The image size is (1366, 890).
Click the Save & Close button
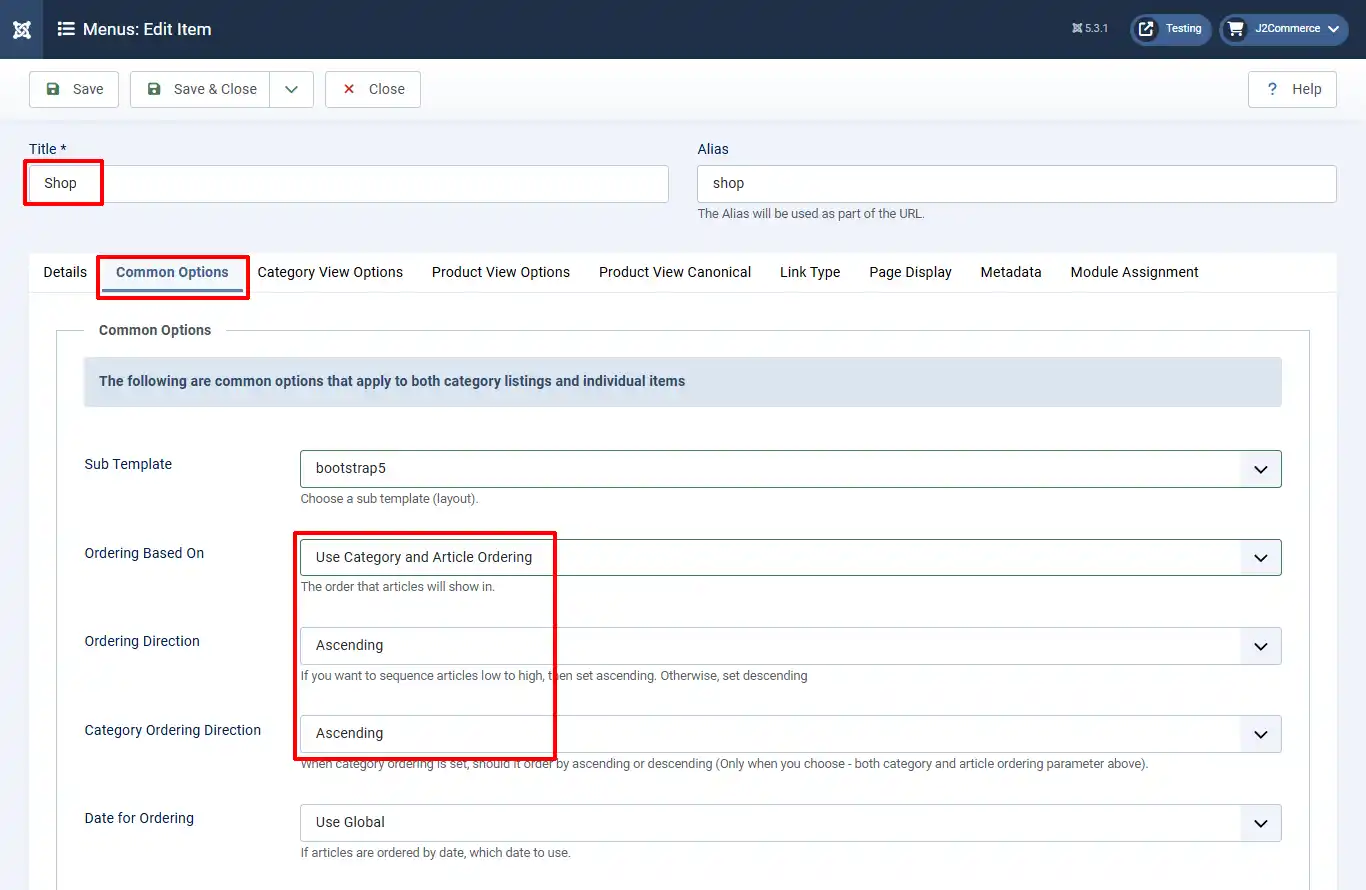point(200,89)
